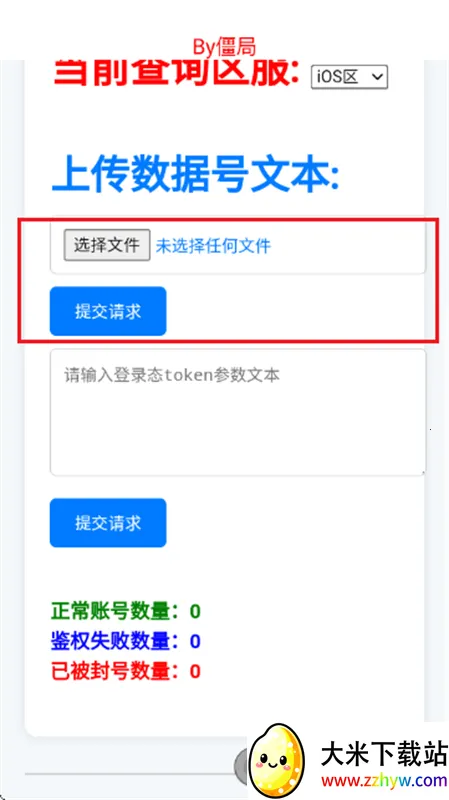
Task: Select the 未选择任何文件 file status text
Action: [213, 246]
